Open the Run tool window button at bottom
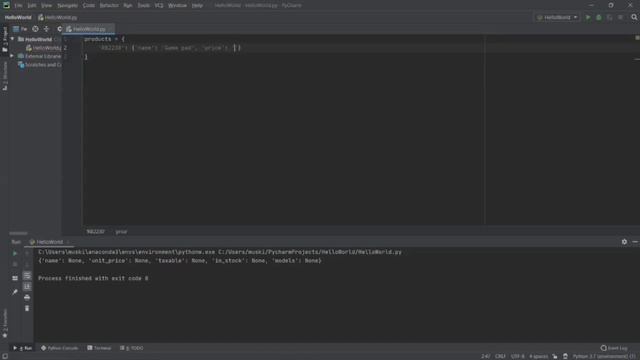The width and height of the screenshot is (640, 360). (x=23, y=348)
